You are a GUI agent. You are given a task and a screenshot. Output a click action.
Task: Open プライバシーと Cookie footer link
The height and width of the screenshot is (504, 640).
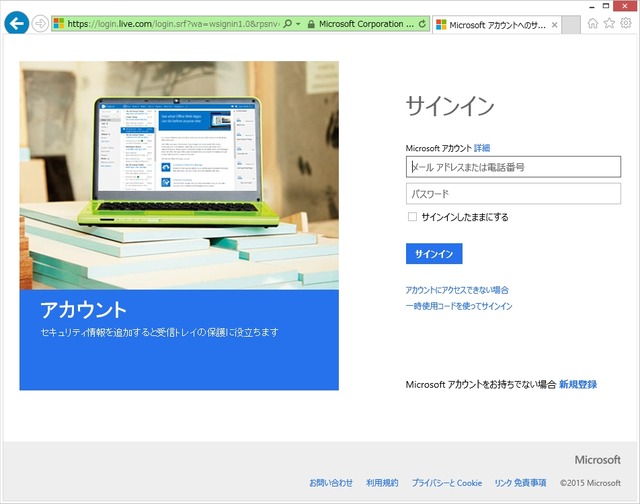447,483
